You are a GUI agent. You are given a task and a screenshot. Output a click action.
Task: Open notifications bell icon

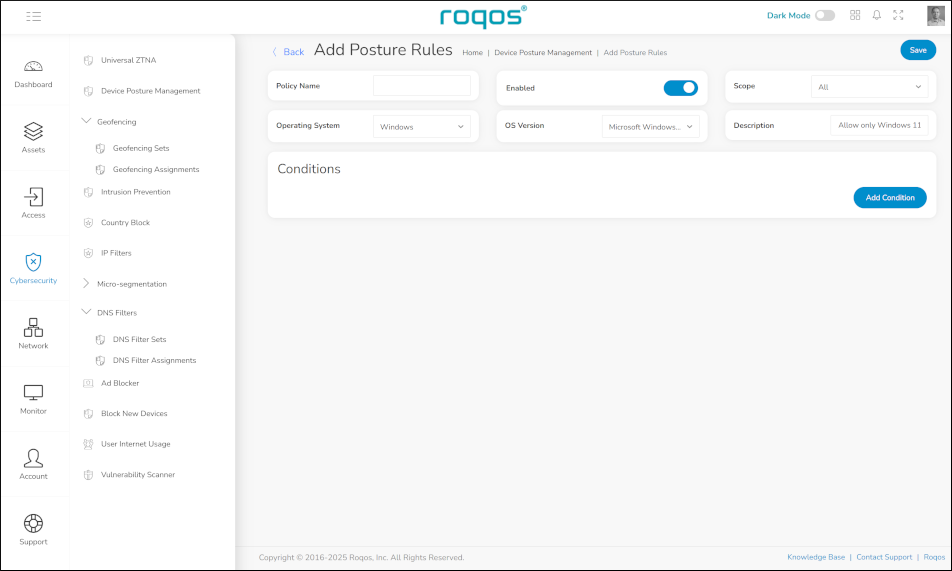tap(877, 16)
